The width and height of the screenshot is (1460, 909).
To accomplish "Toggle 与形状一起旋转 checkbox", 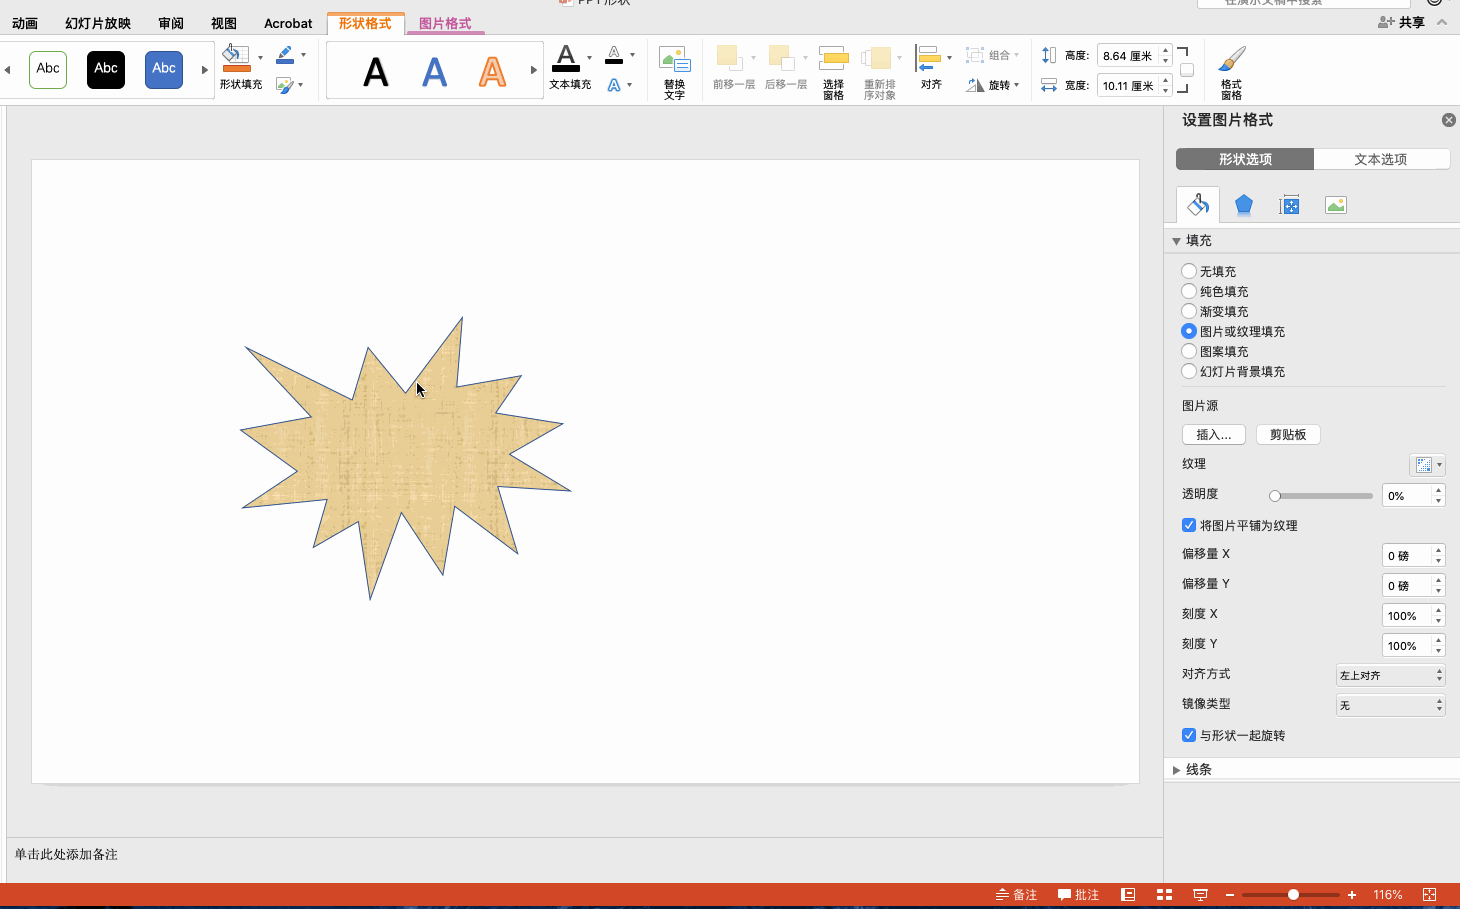I will click(1189, 735).
